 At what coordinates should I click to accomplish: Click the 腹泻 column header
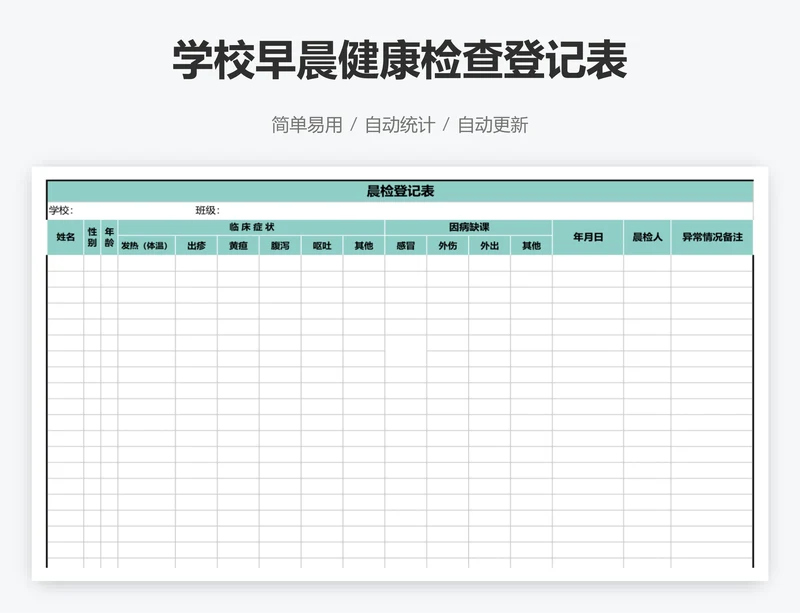[280, 246]
